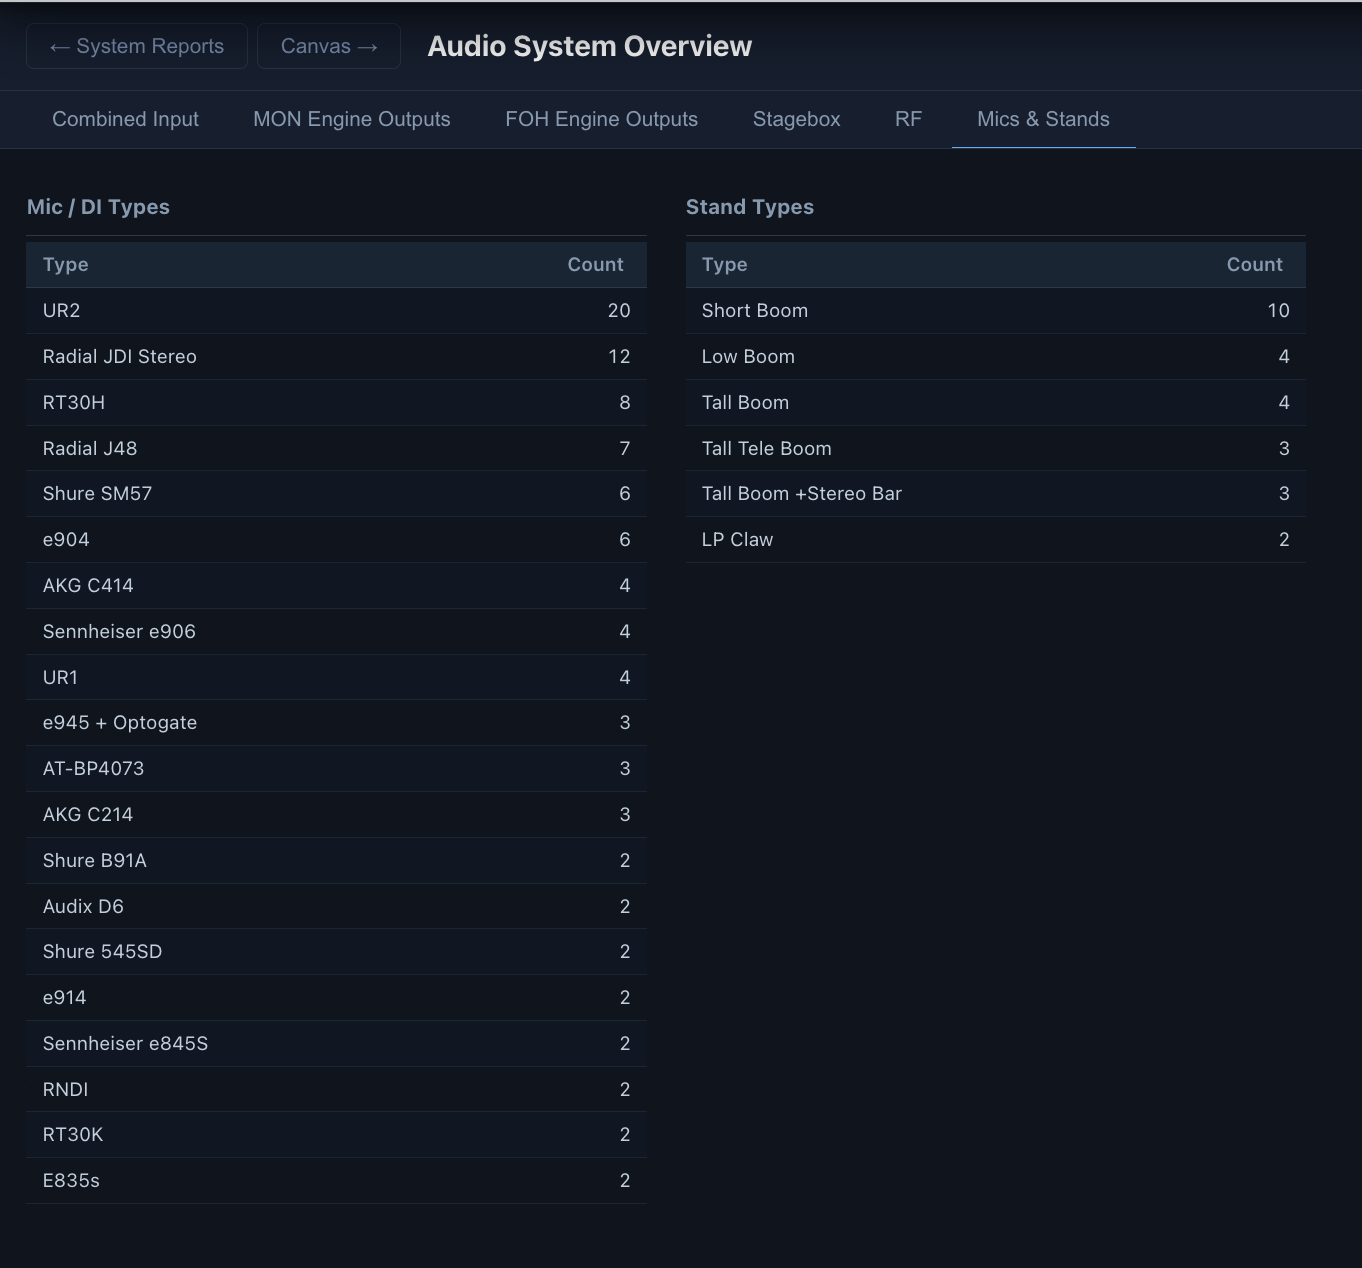1362x1268 pixels.
Task: Click the UR2 row
Action: pyautogui.click(x=336, y=311)
